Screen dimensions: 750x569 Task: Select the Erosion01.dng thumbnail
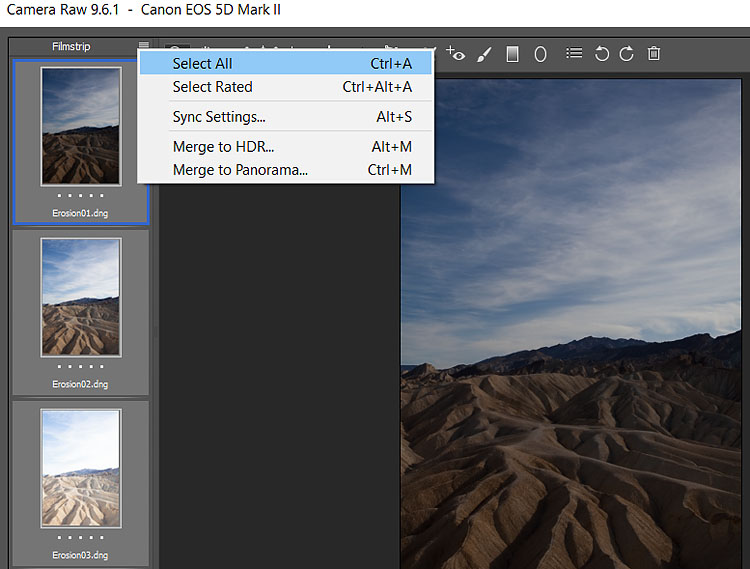81,126
